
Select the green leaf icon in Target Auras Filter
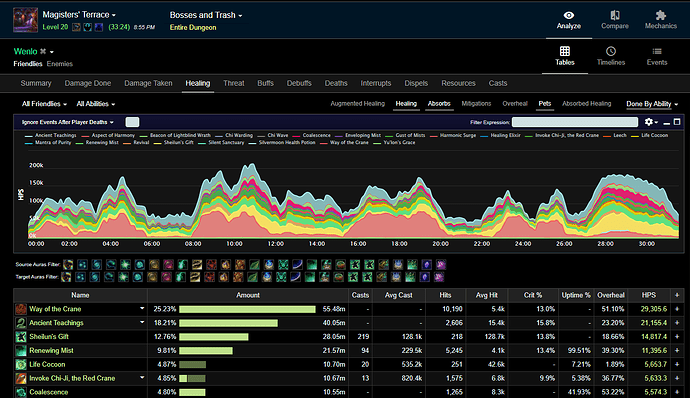click(253, 277)
